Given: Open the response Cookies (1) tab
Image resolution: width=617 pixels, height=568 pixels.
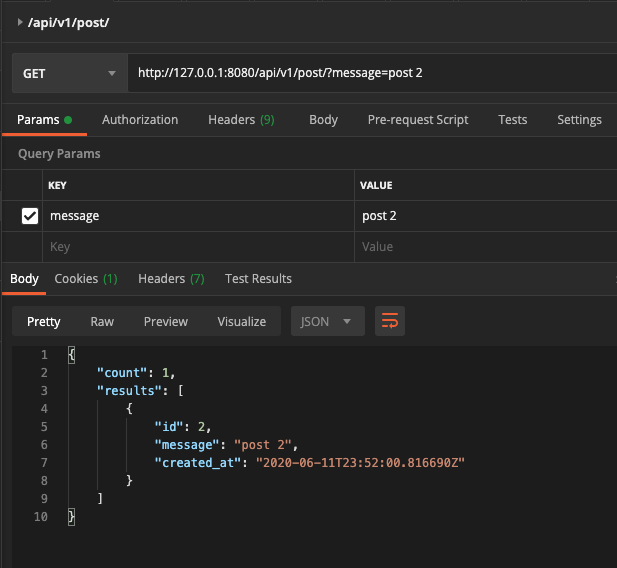Looking at the screenshot, I should pyautogui.click(x=86, y=279).
